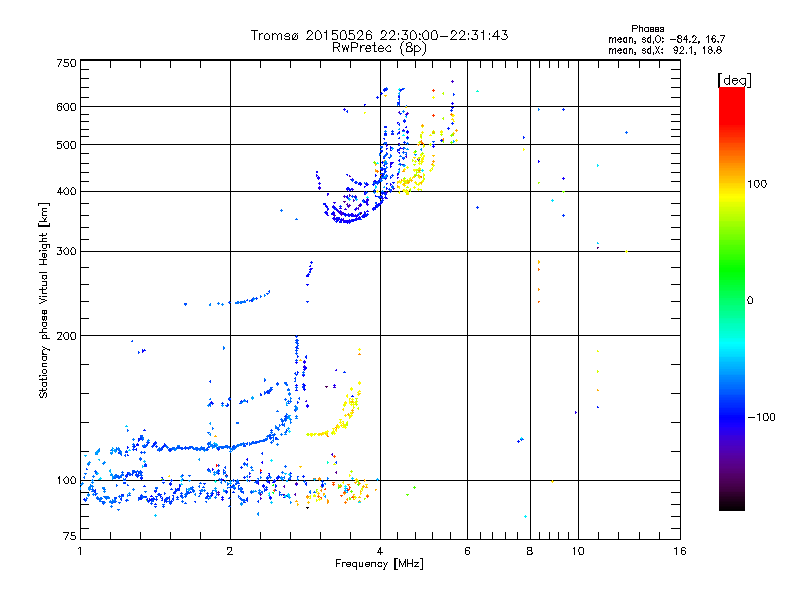Click the 4 MHz frequency tick label
The height and width of the screenshot is (600, 800).
(x=380, y=551)
